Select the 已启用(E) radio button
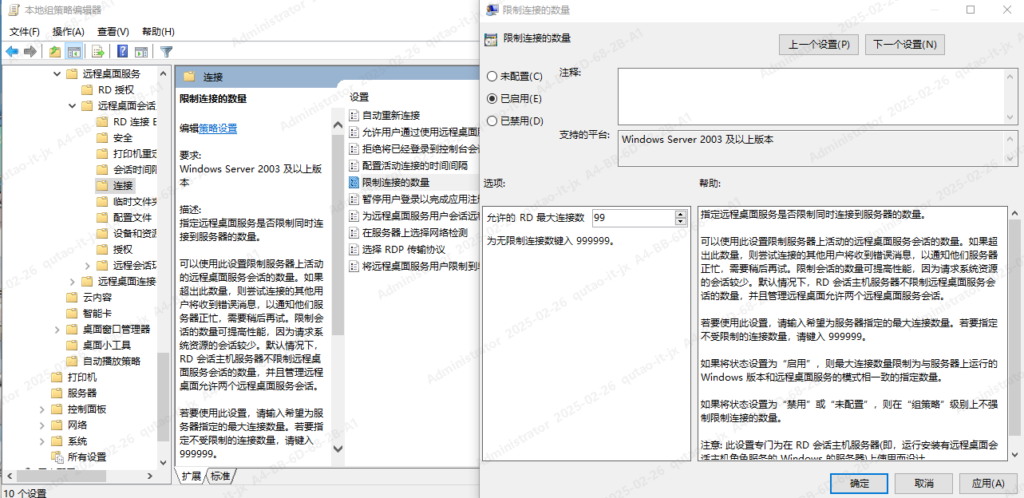Screen dimensions: 1024x498 click(492, 99)
